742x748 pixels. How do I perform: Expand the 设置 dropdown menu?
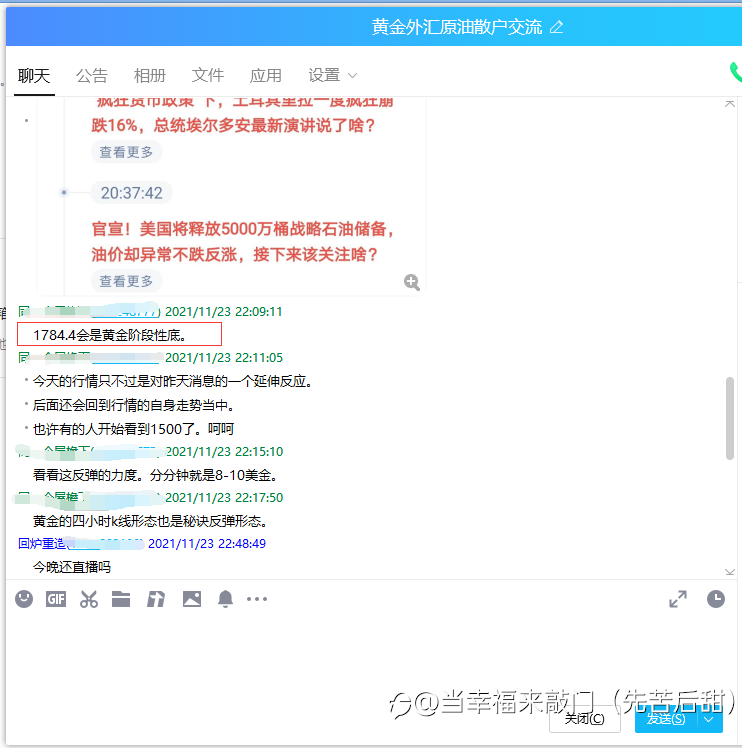[x=332, y=75]
